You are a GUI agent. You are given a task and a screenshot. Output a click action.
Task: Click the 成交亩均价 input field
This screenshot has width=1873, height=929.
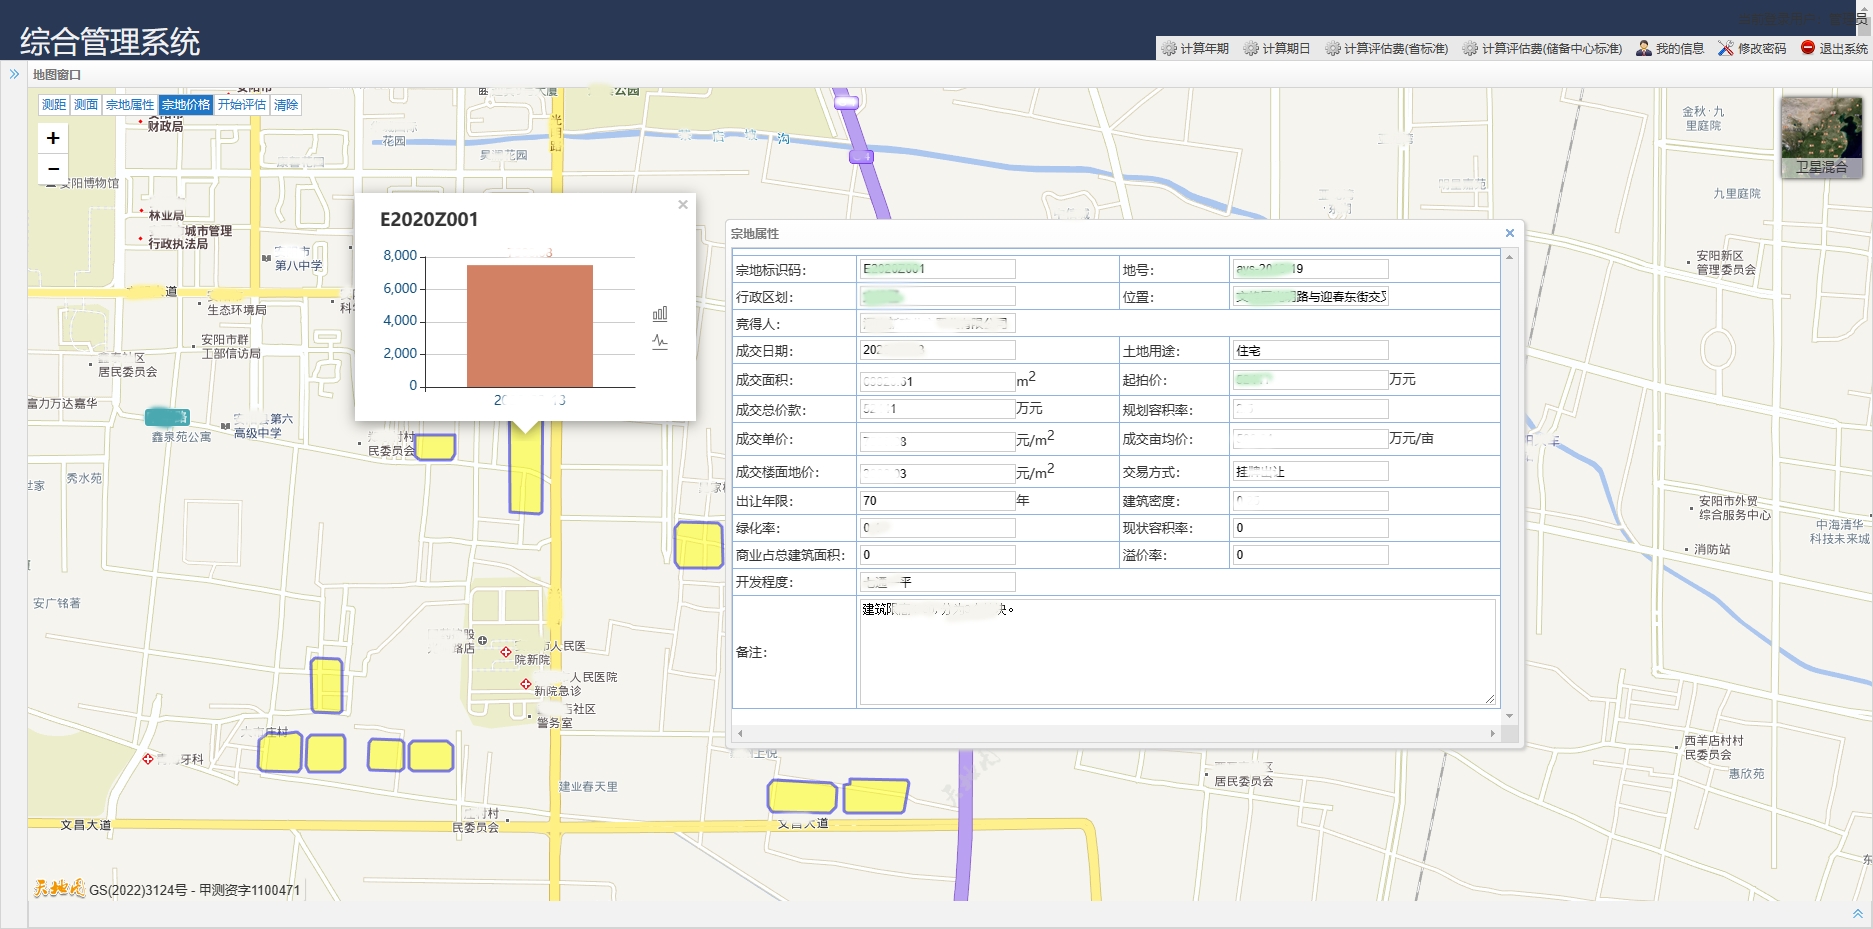1310,439
